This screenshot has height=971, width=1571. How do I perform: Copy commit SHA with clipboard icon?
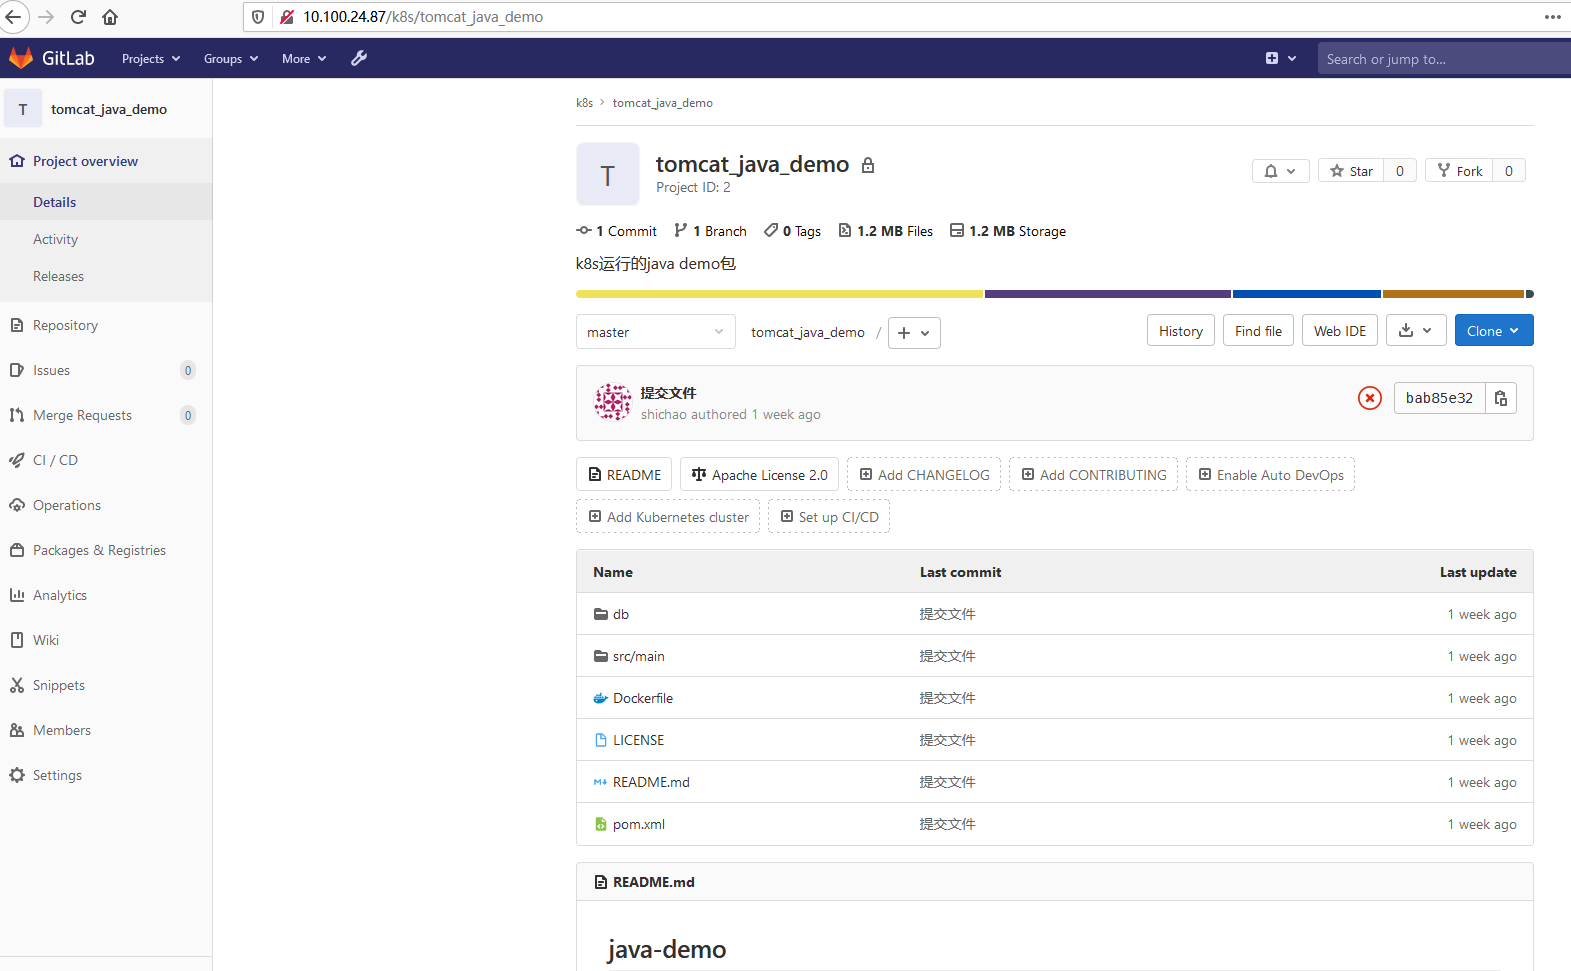pyautogui.click(x=1501, y=398)
